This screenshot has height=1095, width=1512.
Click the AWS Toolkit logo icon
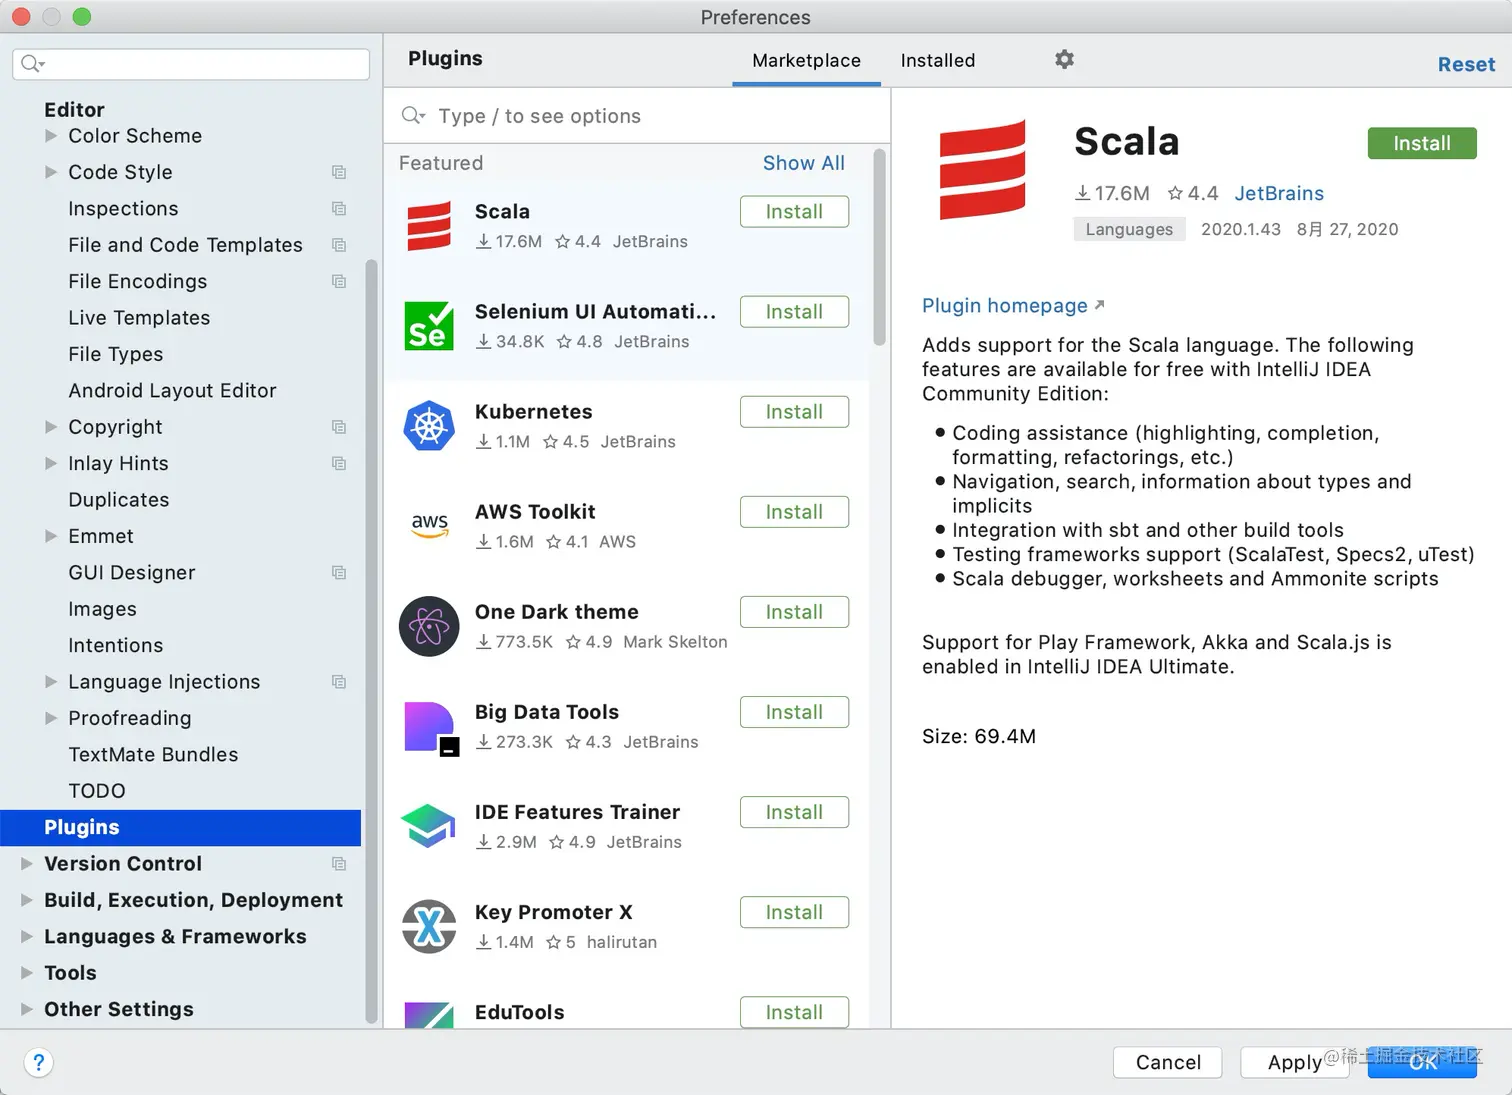430,526
